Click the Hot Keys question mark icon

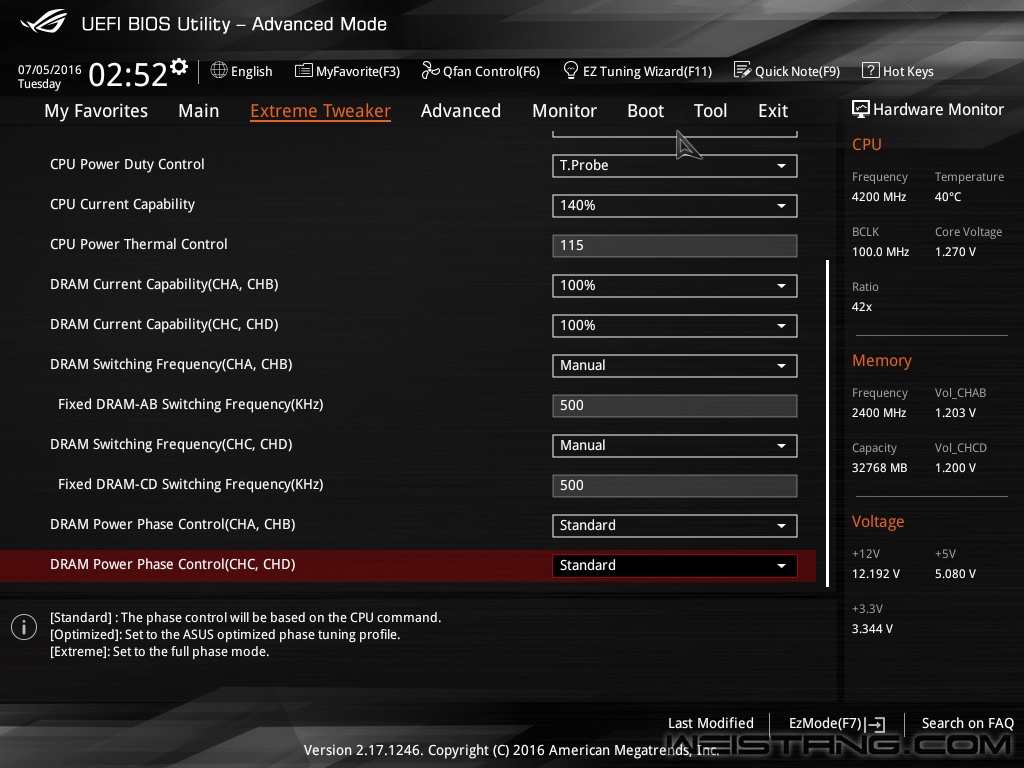(x=871, y=70)
